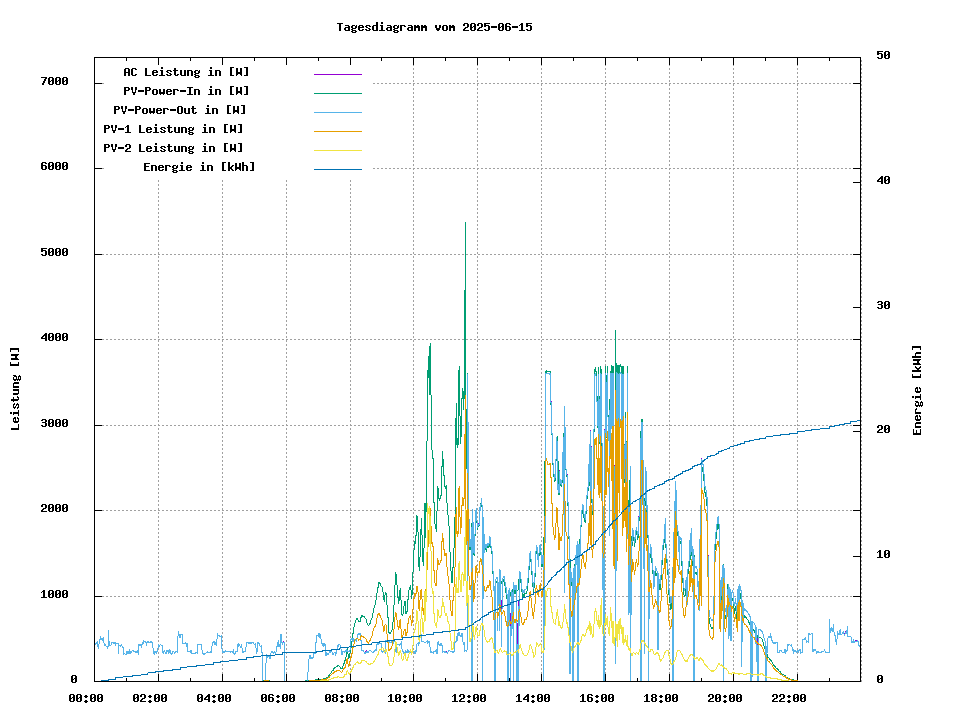The image size is (960, 720).
Task: Select the PV-1 Leistung legend label
Action: point(173,129)
